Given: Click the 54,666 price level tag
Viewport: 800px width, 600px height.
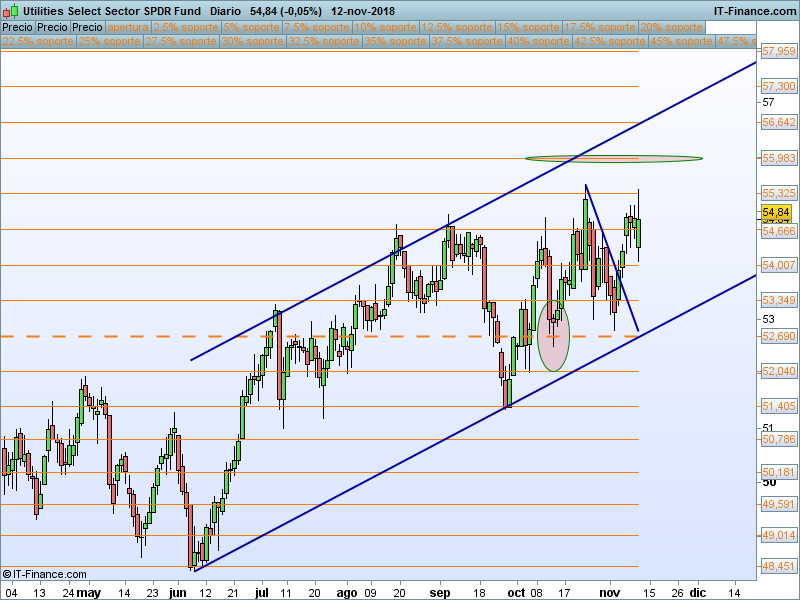Looking at the screenshot, I should click(x=779, y=231).
